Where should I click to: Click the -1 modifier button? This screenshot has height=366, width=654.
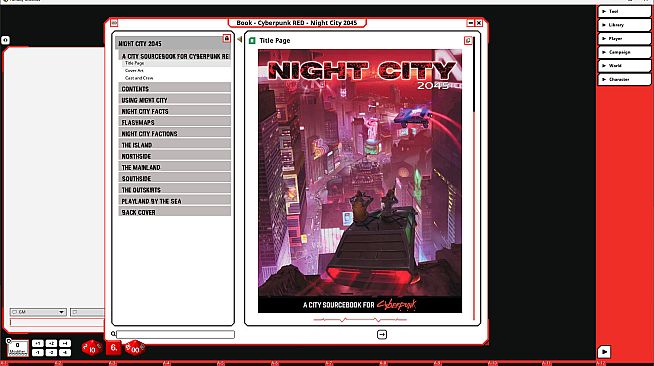click(x=38, y=352)
